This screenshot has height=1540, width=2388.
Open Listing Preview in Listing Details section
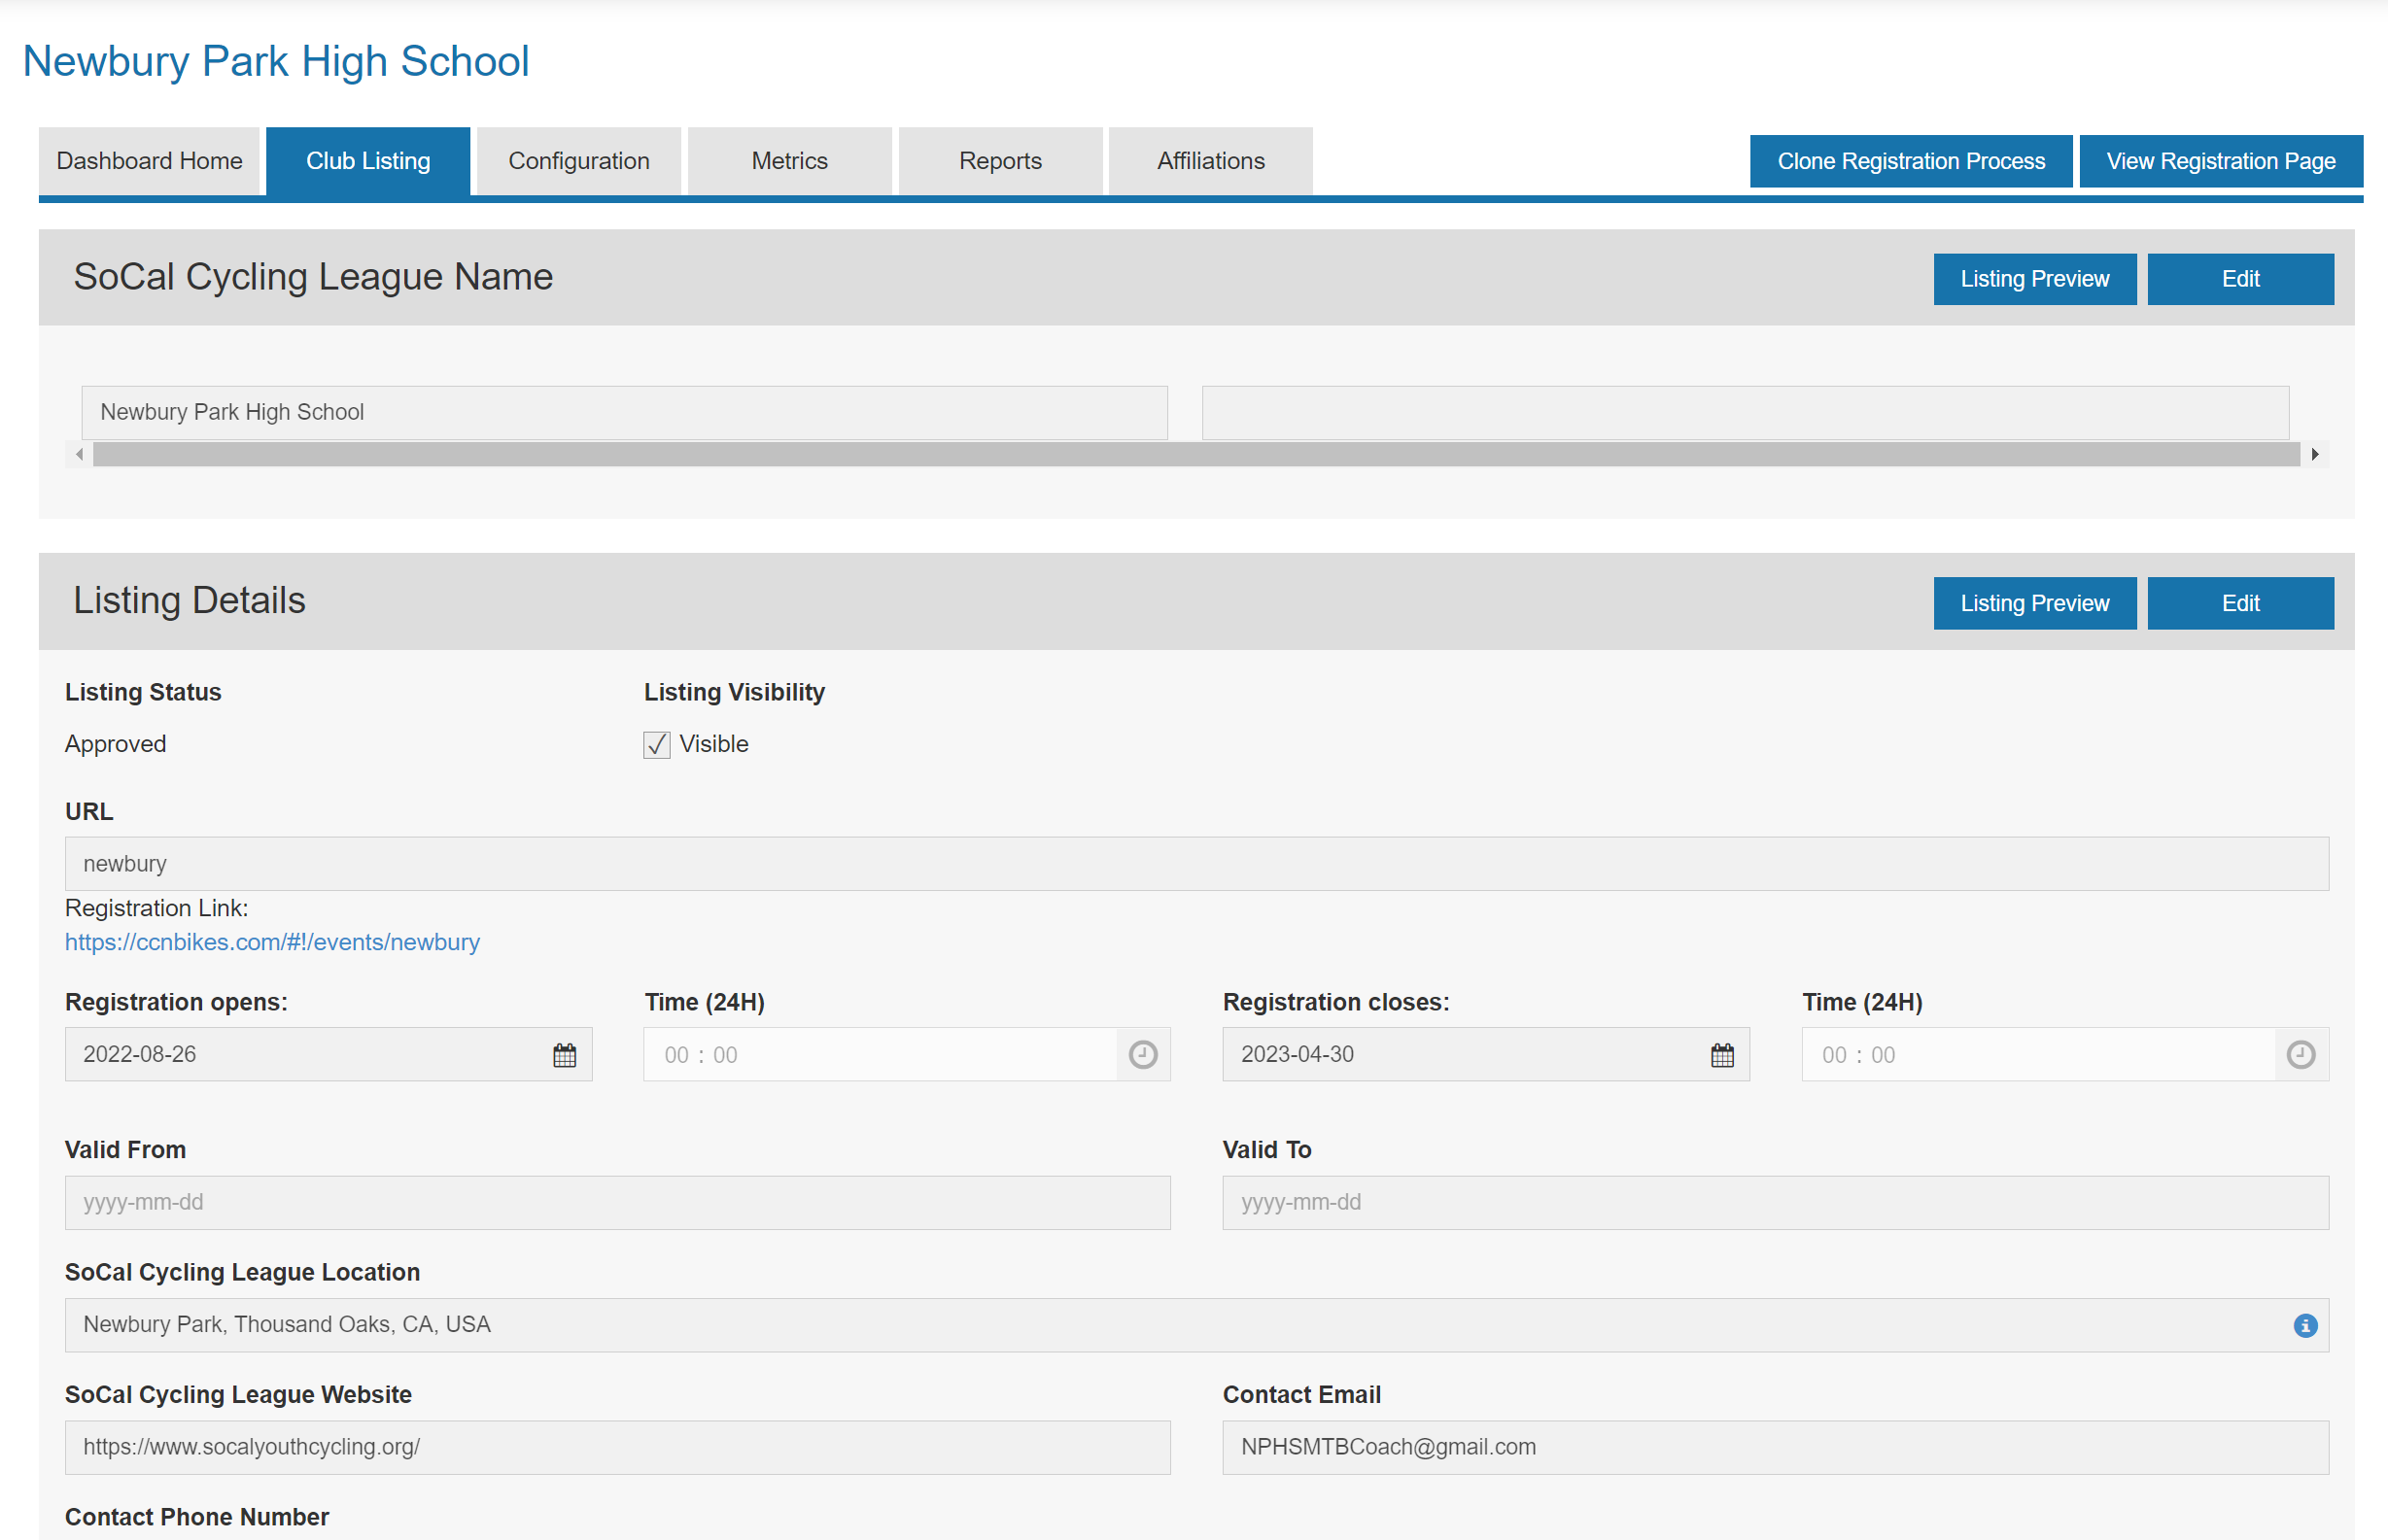click(x=2033, y=603)
